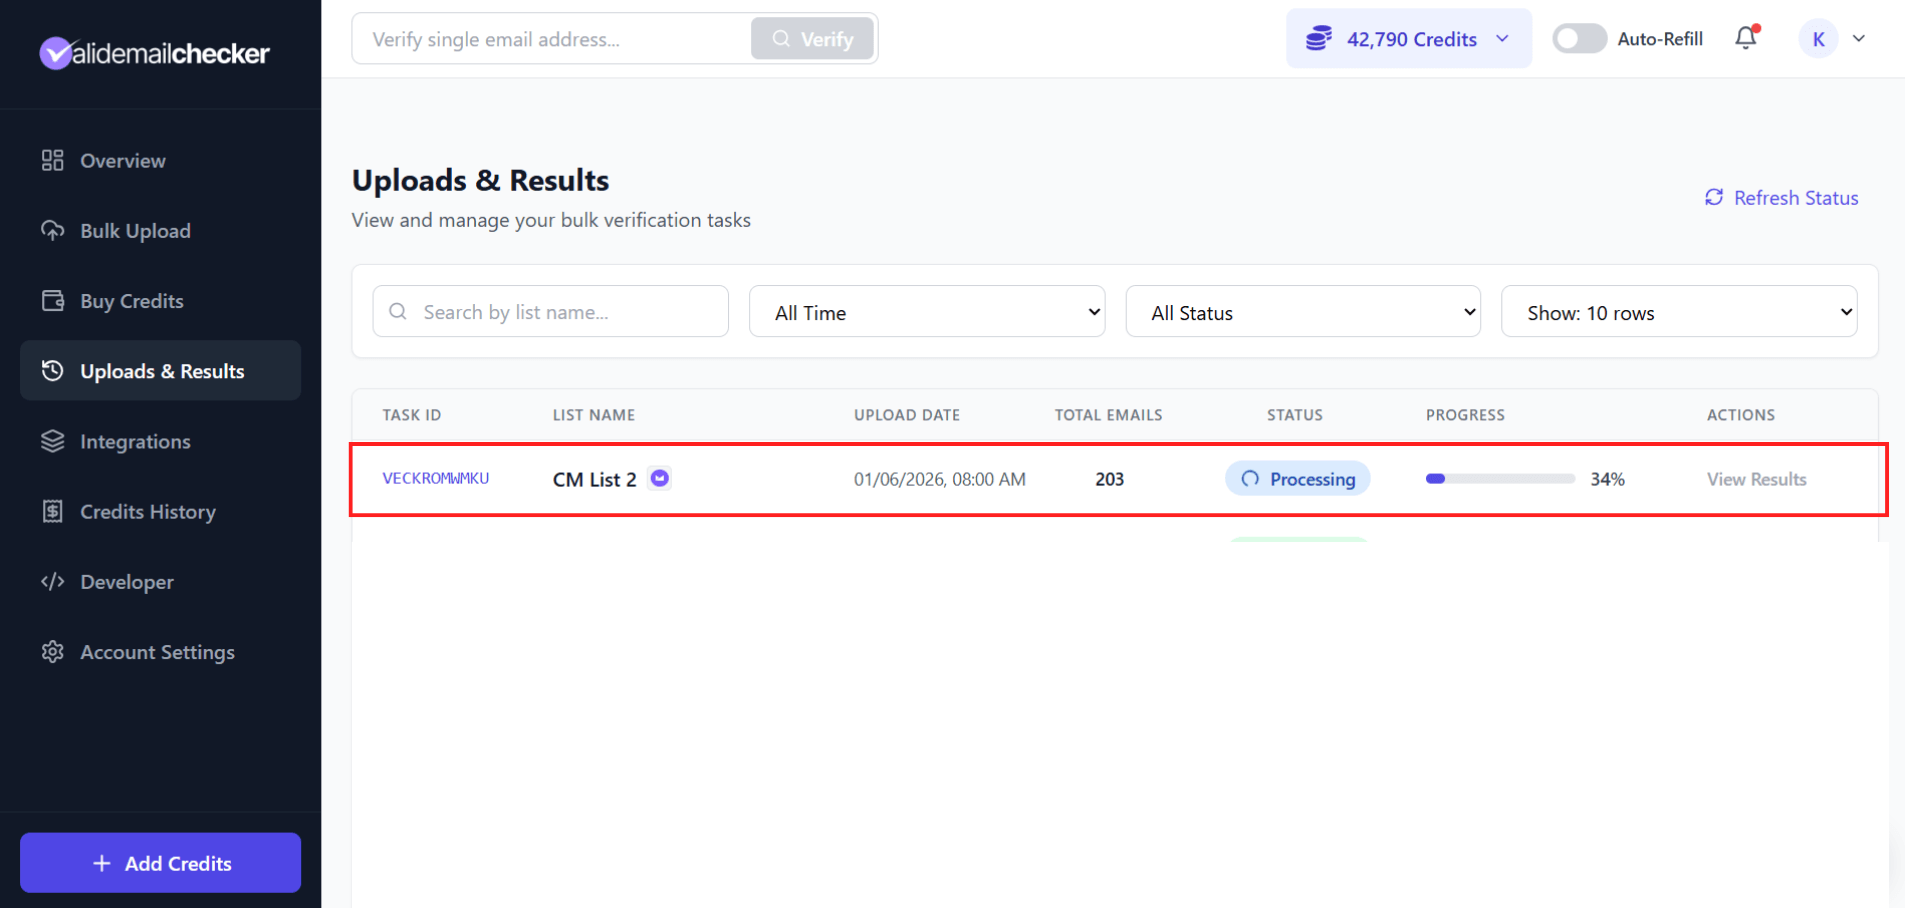1905x908 pixels.
Task: Select the Bulk Upload sidebar icon
Action: coord(53,230)
